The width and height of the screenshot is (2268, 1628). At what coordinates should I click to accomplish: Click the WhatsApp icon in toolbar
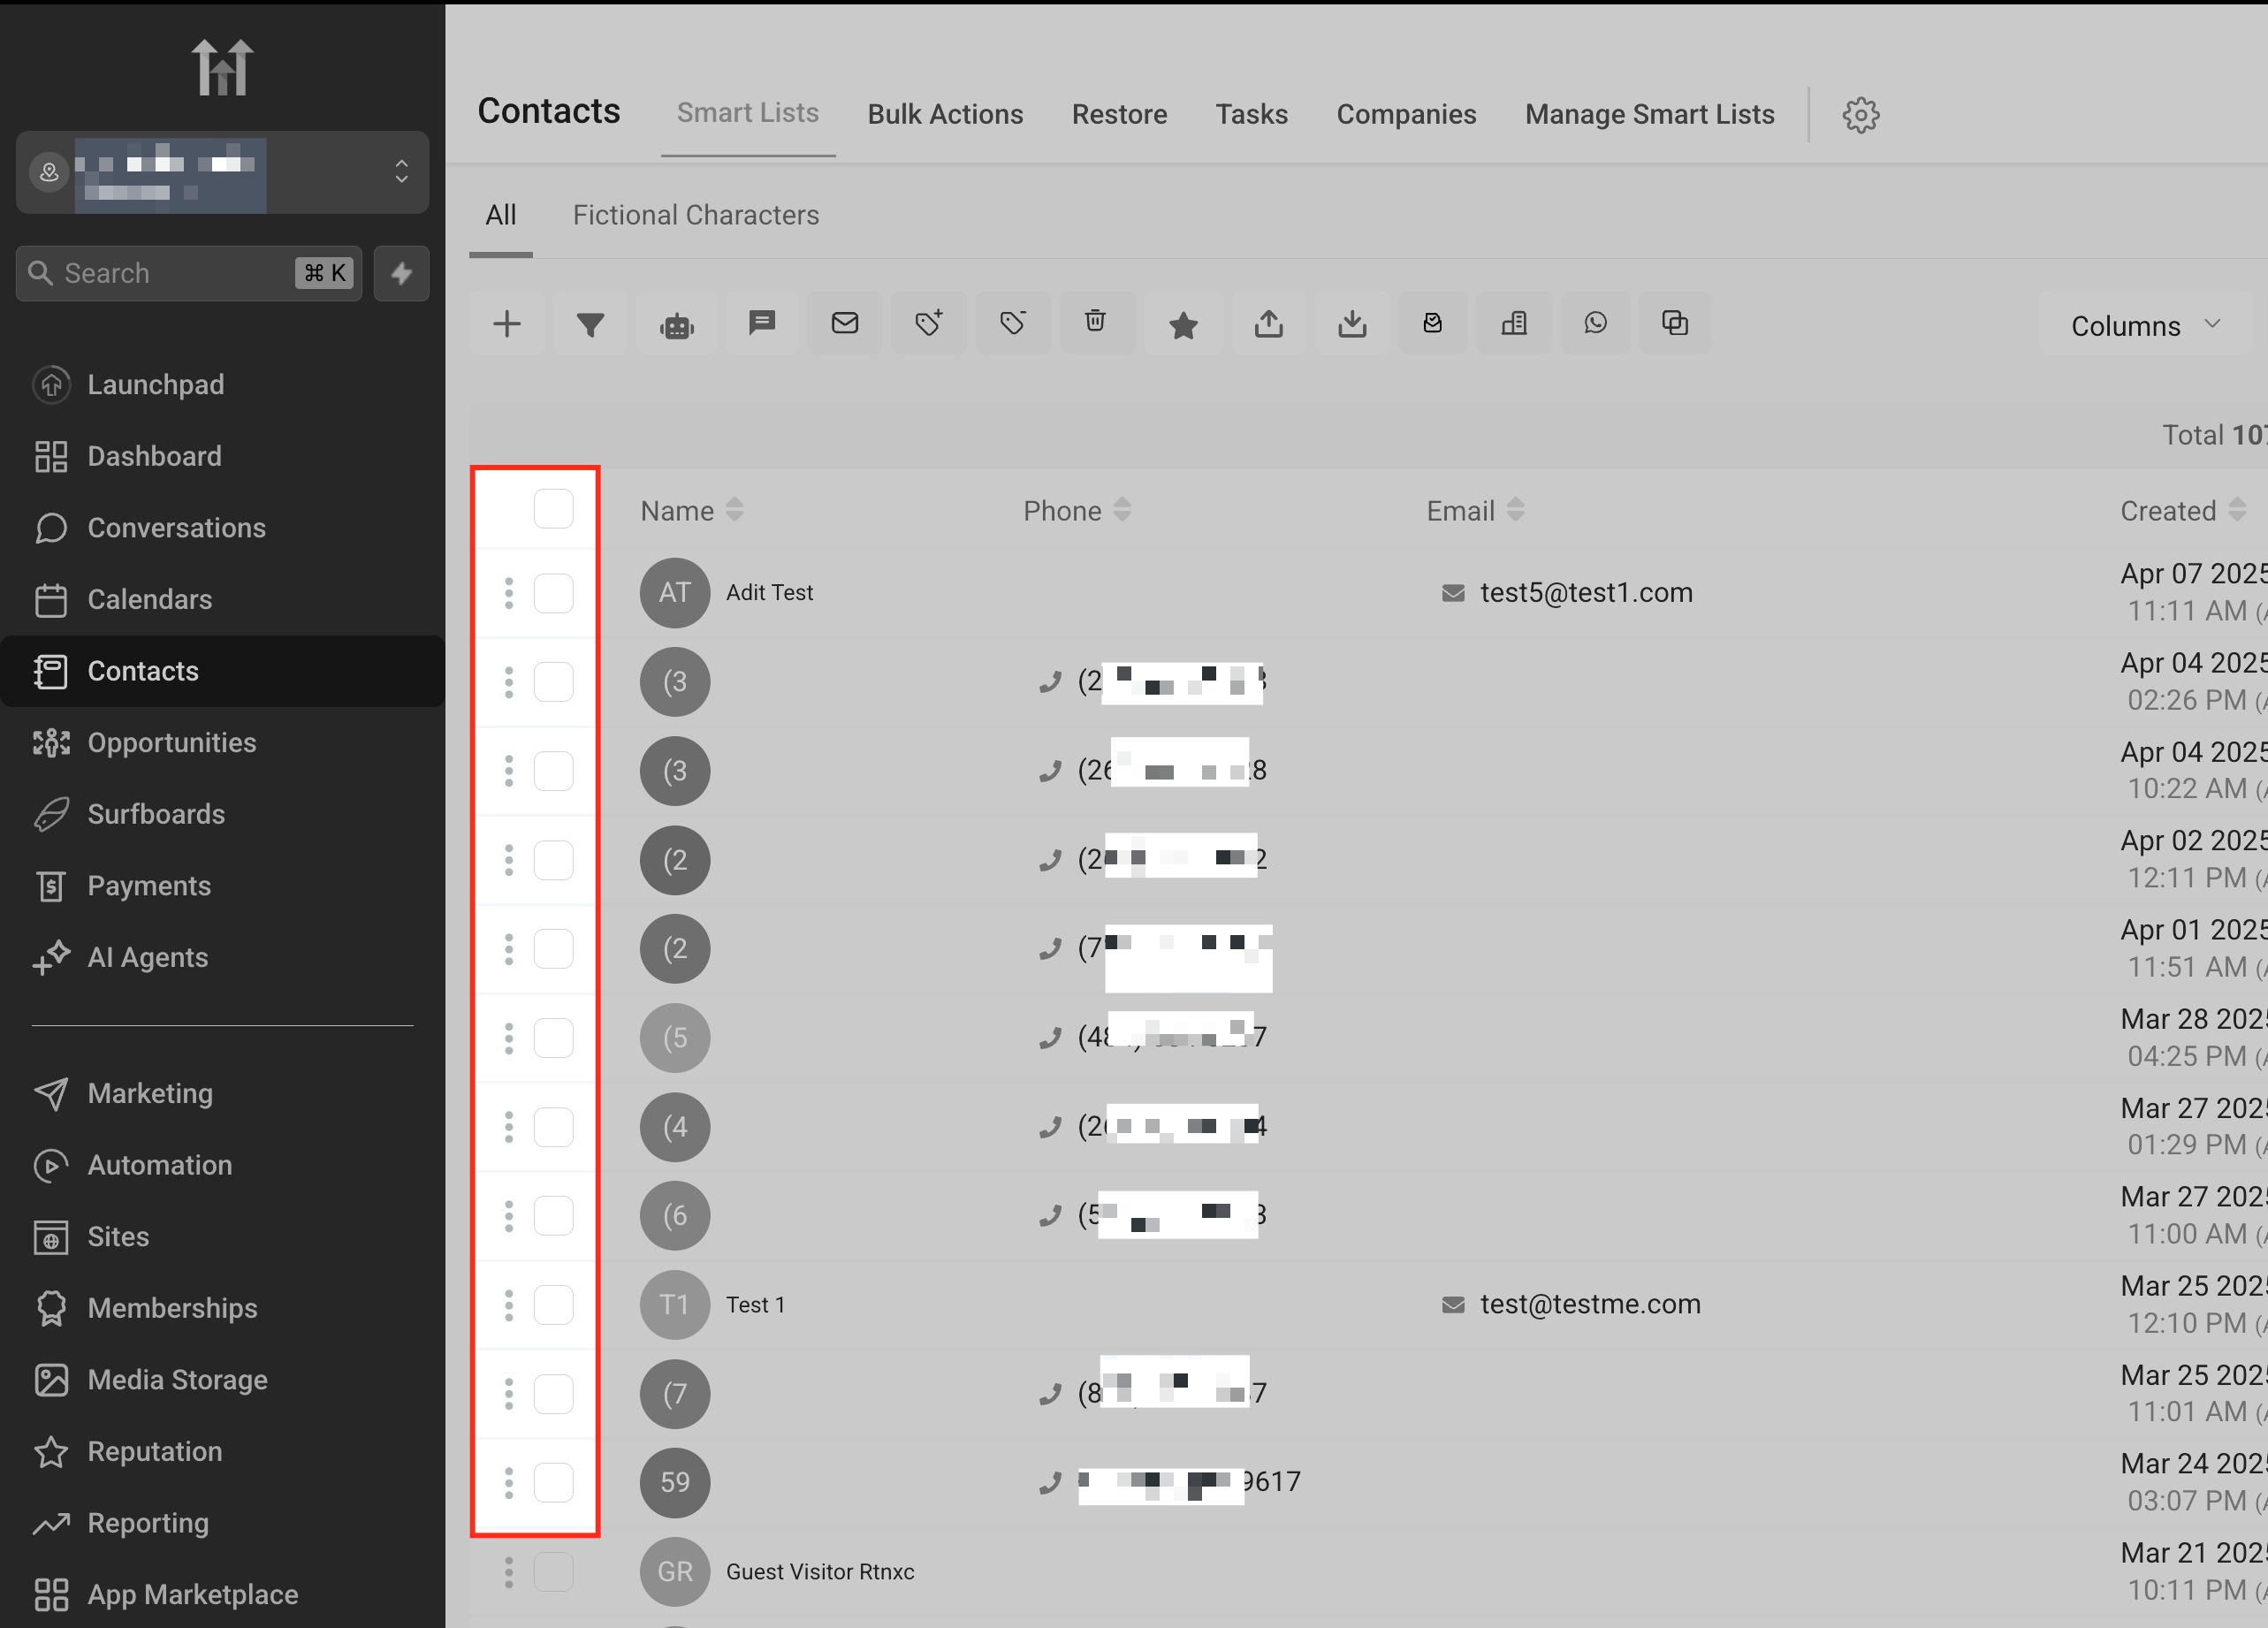pos(1595,323)
